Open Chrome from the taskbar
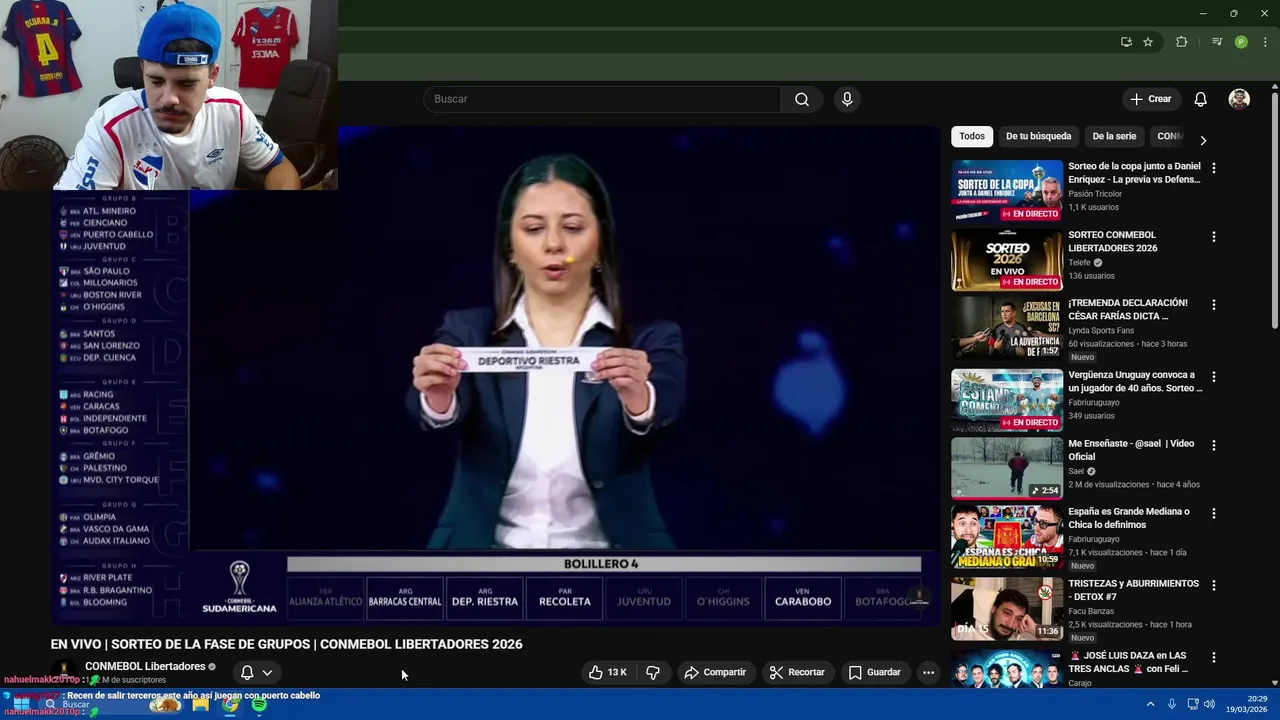Screen dimensions: 1280x720 (x=230, y=705)
